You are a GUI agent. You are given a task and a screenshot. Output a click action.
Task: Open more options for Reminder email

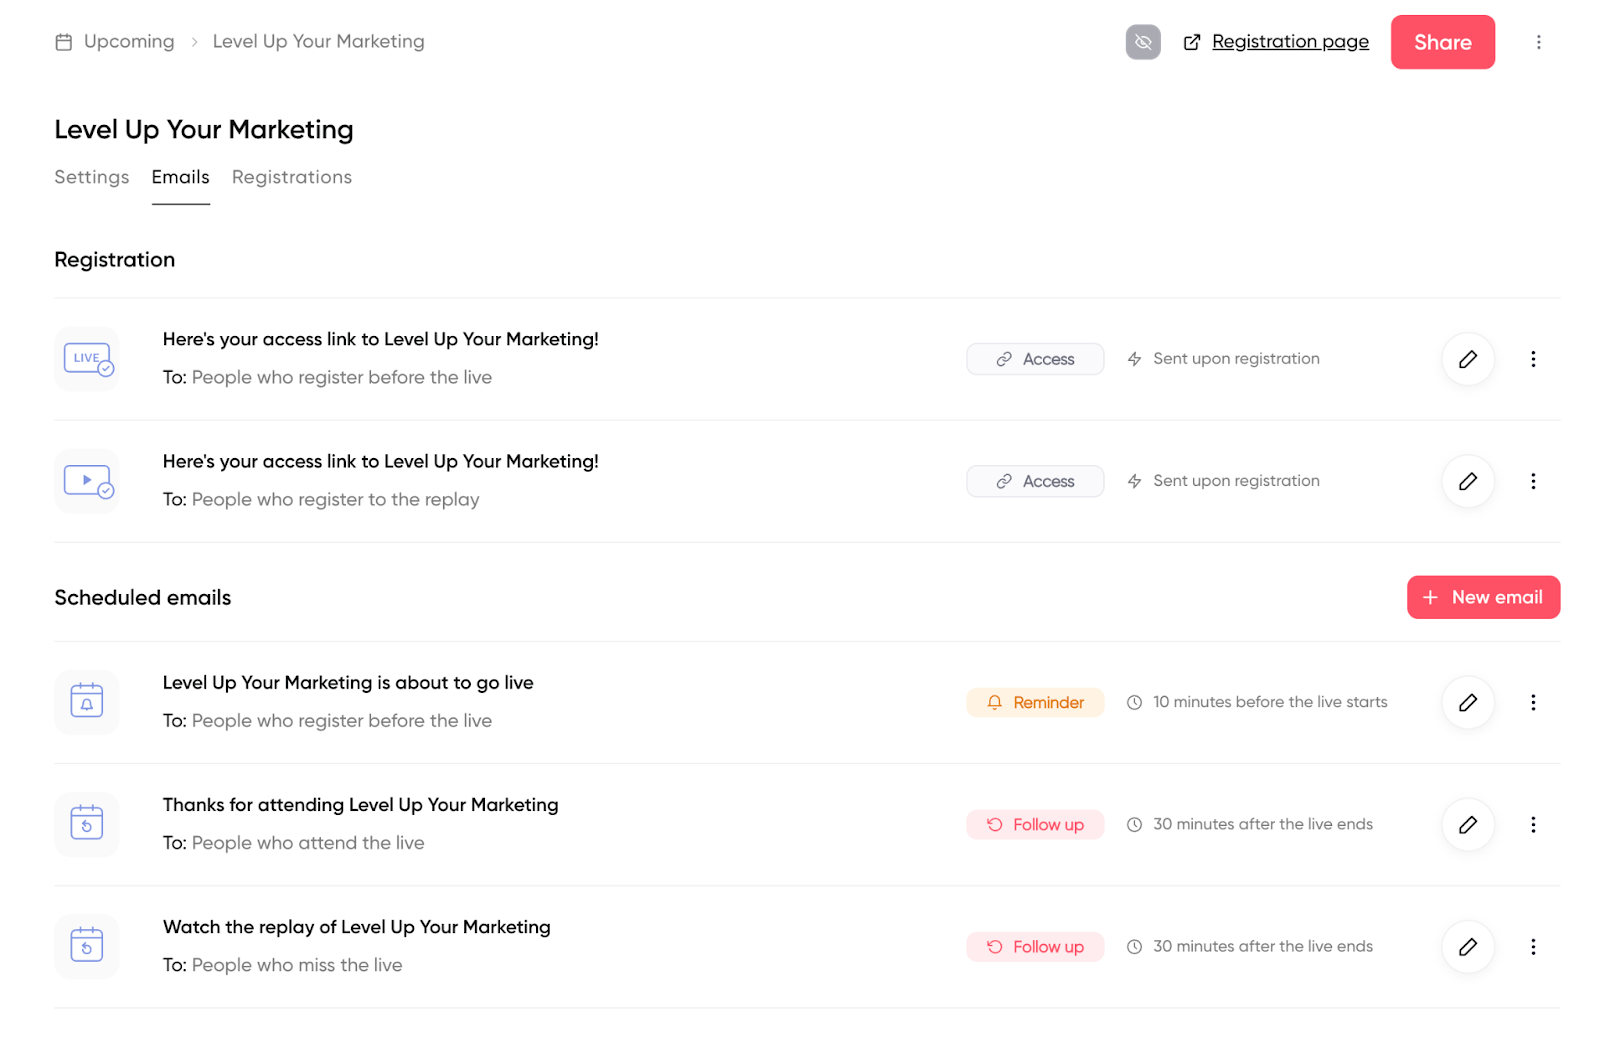pyautogui.click(x=1532, y=702)
